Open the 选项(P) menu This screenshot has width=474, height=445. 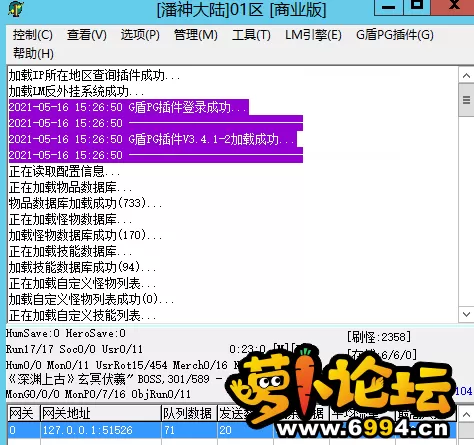pyautogui.click(x=140, y=35)
